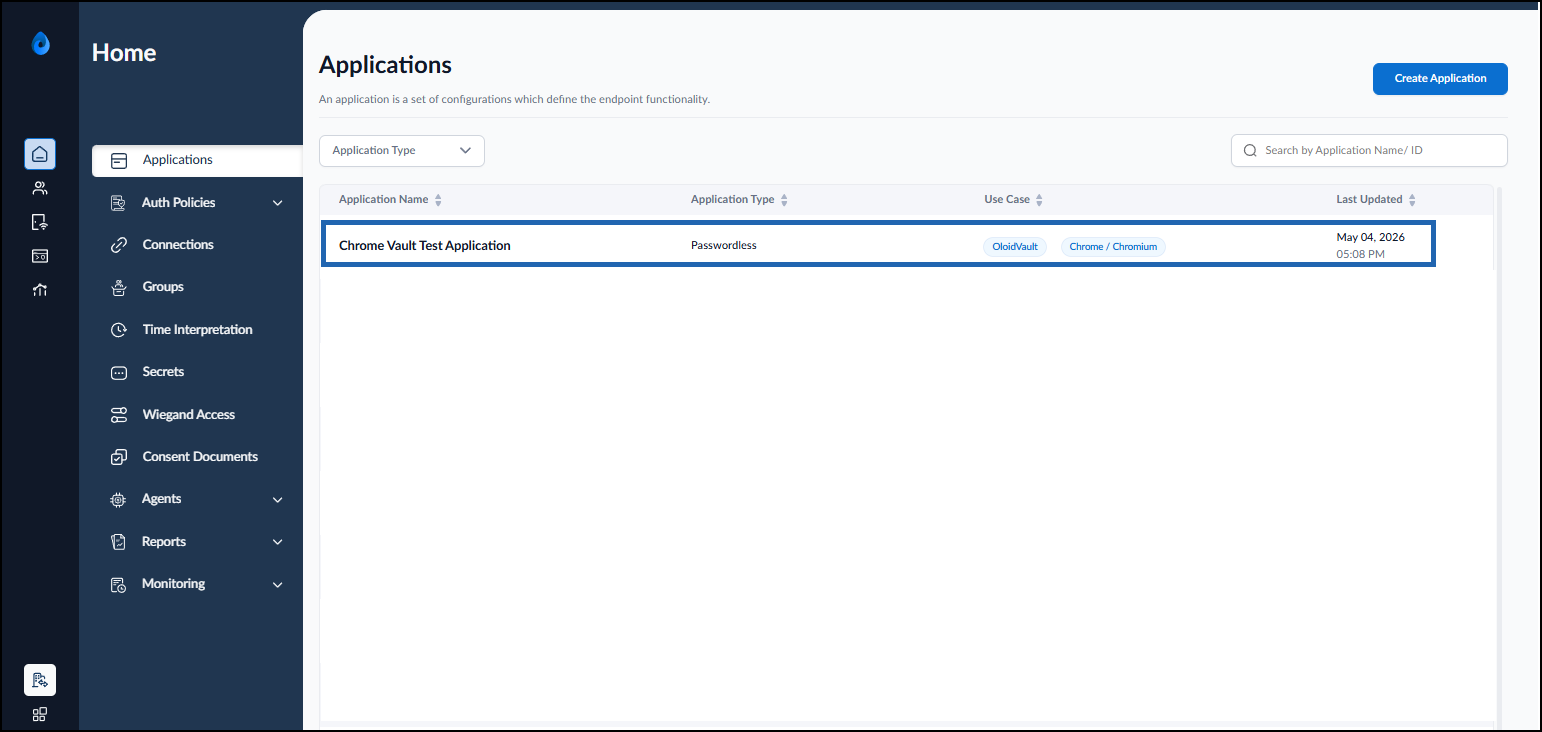
Task: Click the Connections link icon
Action: (x=119, y=245)
